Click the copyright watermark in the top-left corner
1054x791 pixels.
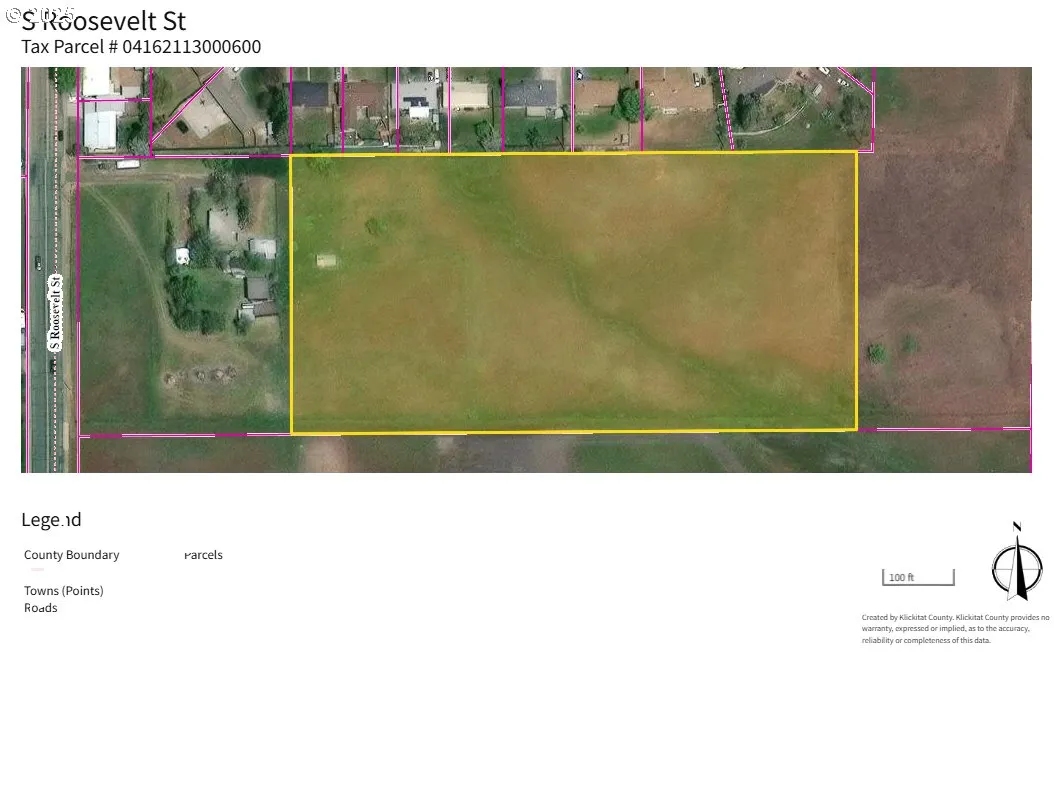click(40, 14)
